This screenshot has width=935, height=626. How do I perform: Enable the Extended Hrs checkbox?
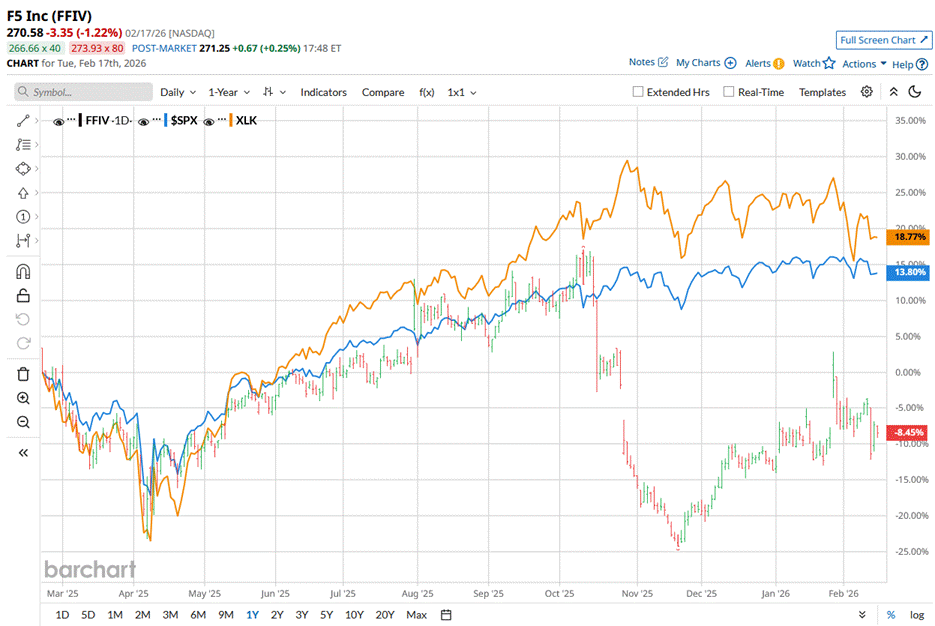[638, 92]
